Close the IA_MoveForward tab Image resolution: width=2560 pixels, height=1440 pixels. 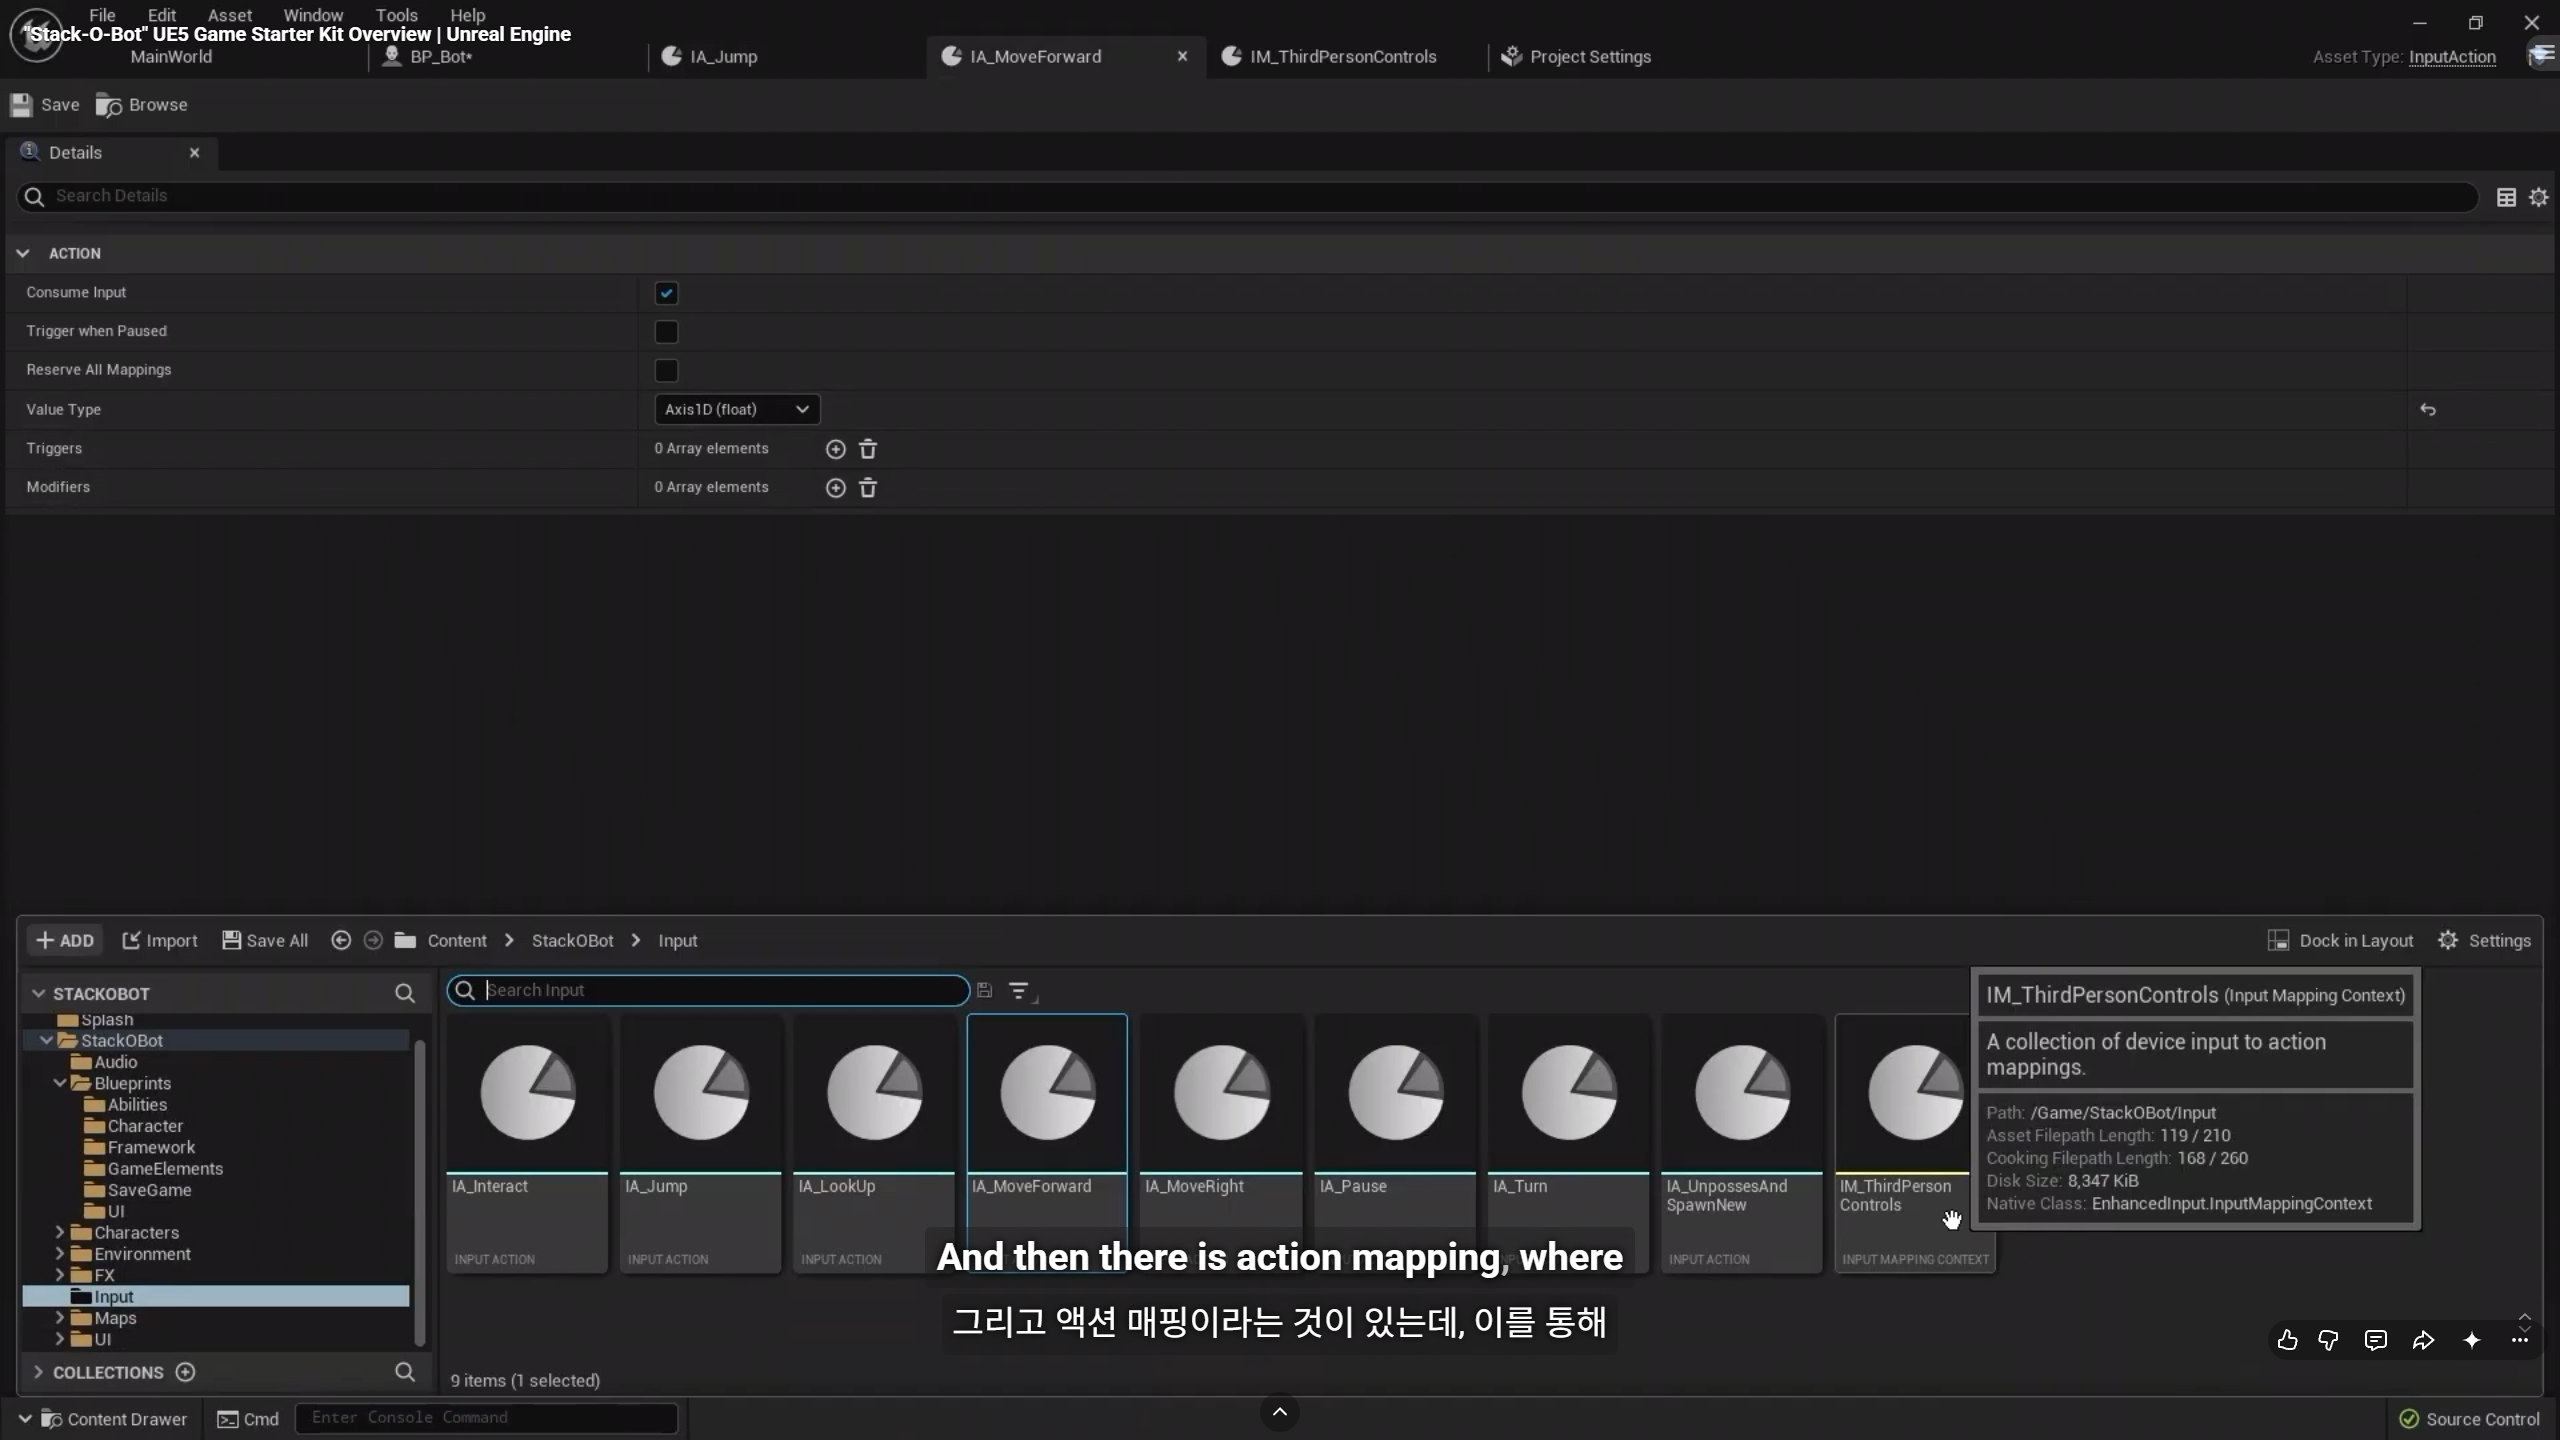(x=1183, y=57)
